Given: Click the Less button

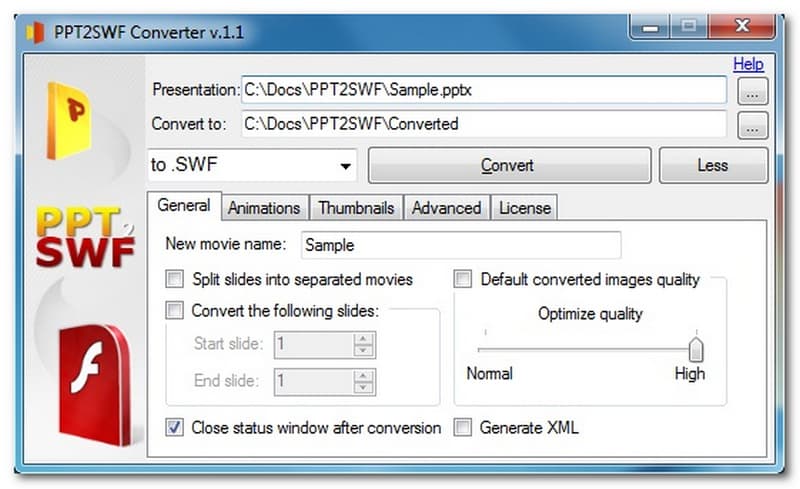Looking at the screenshot, I should pyautogui.click(x=713, y=166).
